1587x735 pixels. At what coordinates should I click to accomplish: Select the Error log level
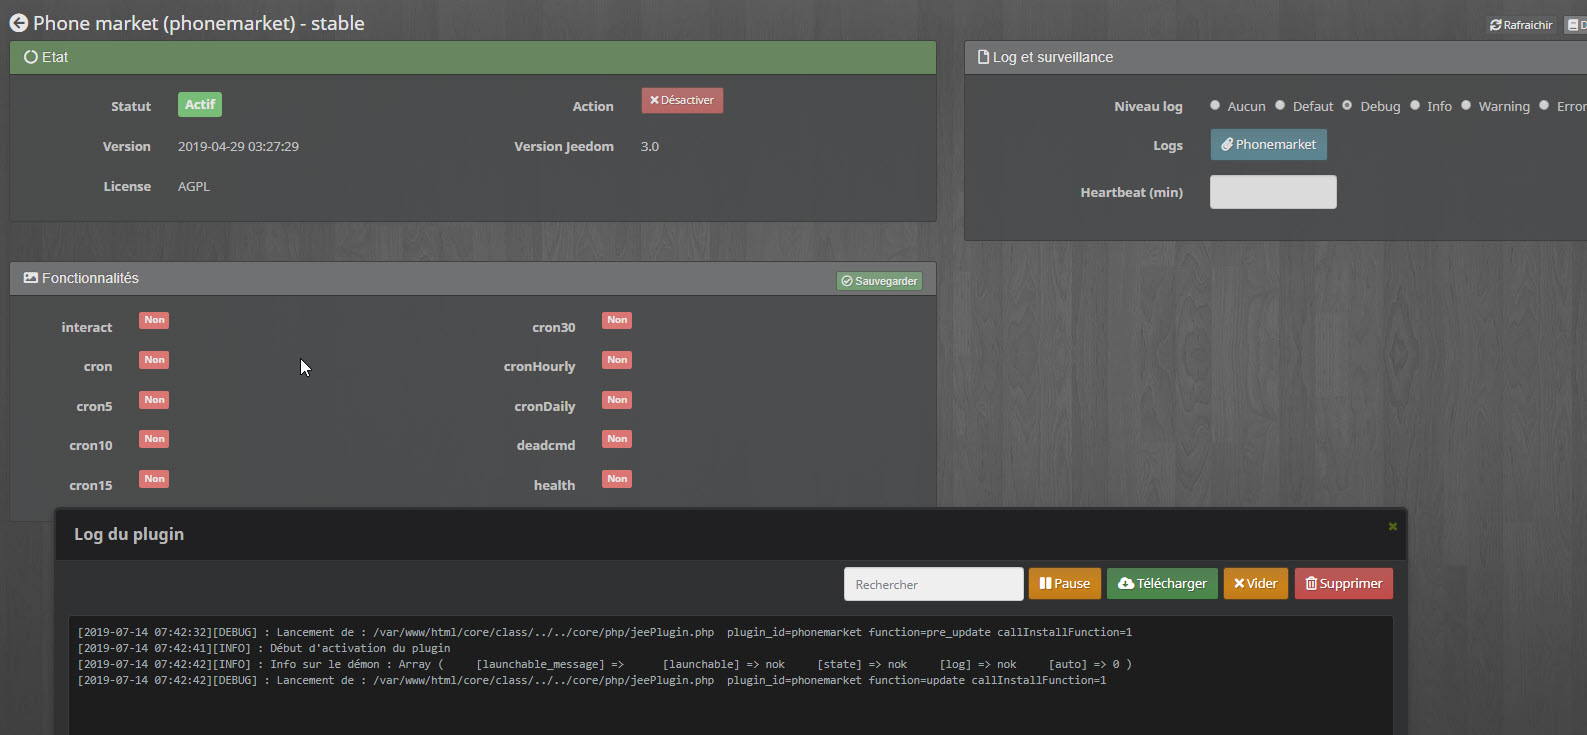tap(1544, 105)
